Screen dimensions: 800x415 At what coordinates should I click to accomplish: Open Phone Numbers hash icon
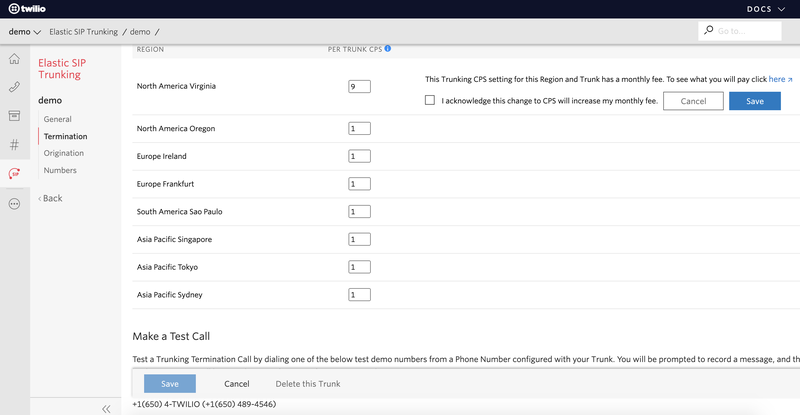tap(14, 145)
